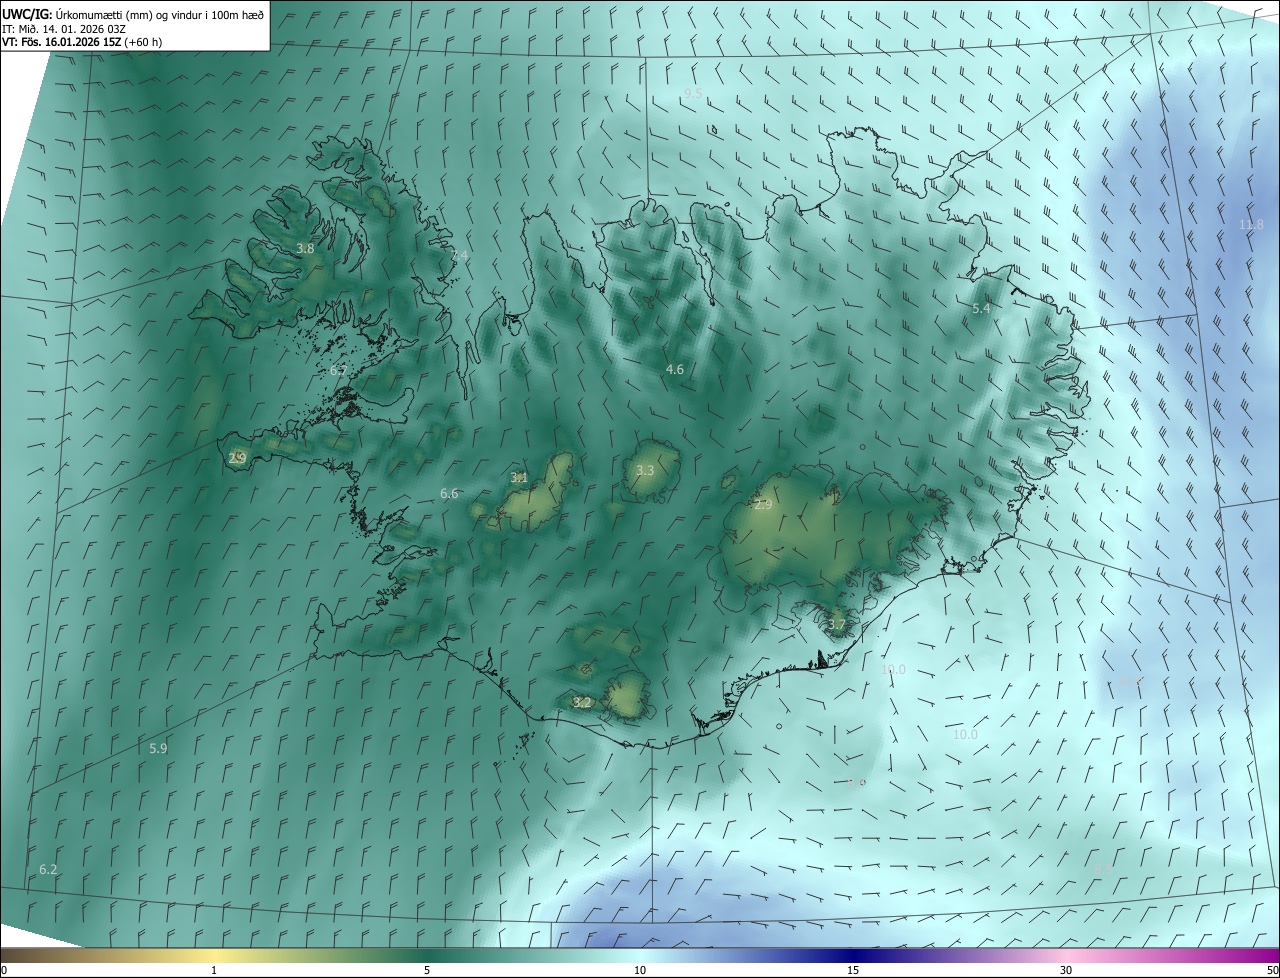1280x978 pixels.
Task: Click the 6.2 value in the southwest corner
Action: tap(48, 869)
